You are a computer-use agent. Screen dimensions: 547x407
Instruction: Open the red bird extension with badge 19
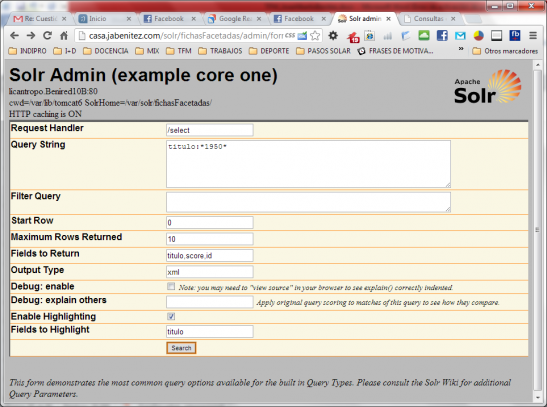pyautogui.click(x=353, y=36)
